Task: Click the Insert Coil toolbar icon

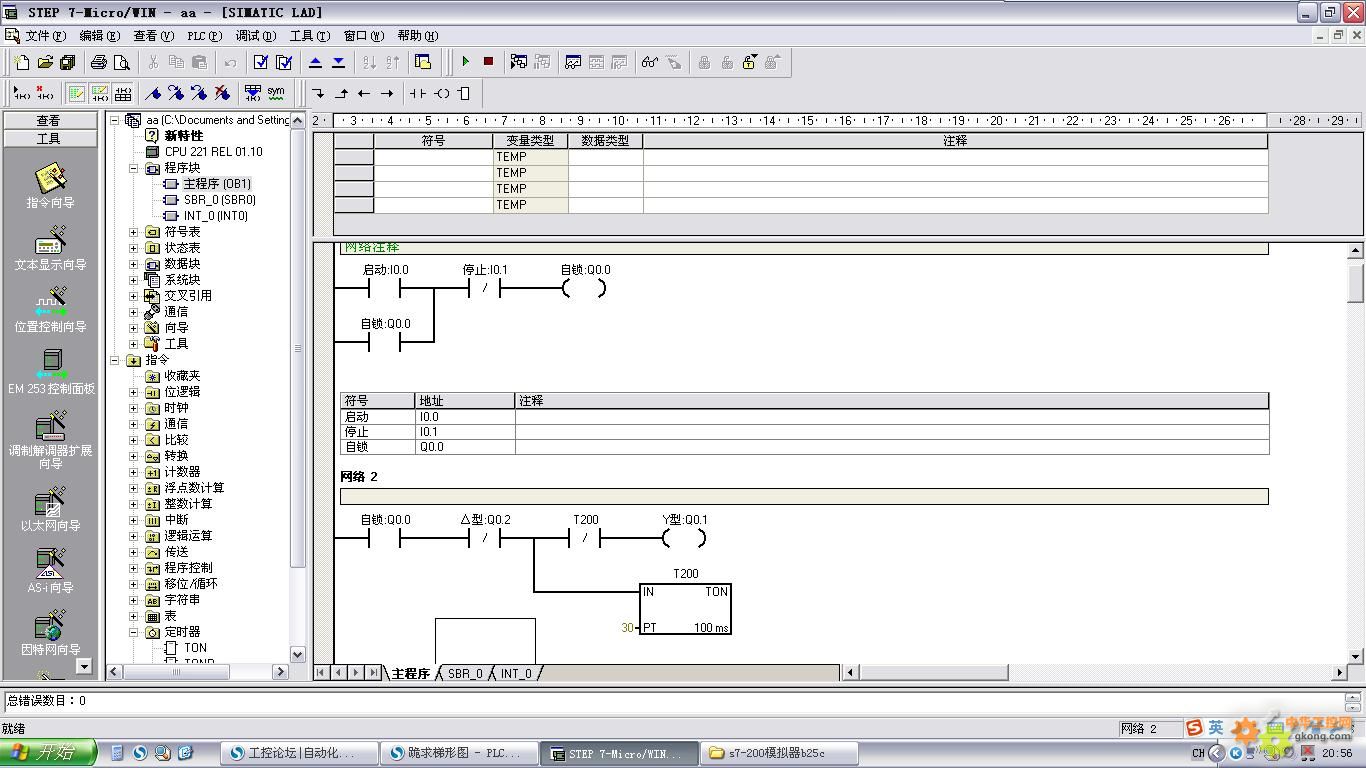Action: tap(441, 93)
